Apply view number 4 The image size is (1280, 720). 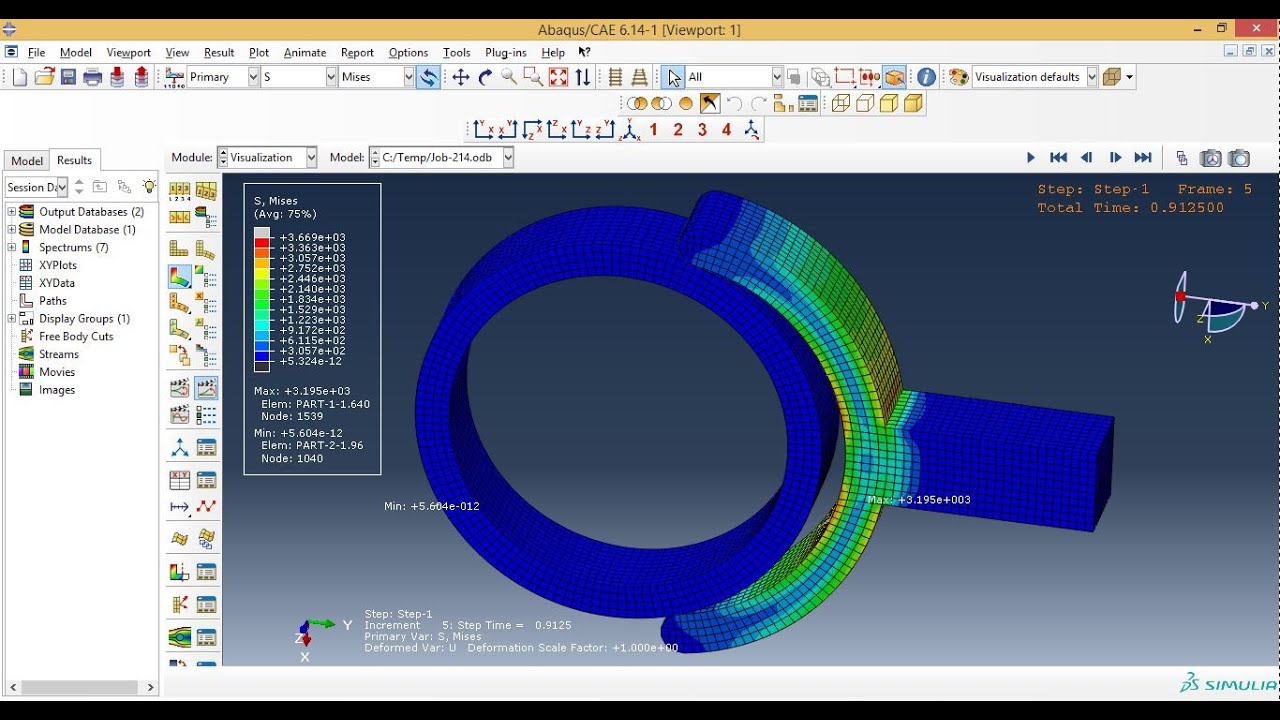[727, 130]
